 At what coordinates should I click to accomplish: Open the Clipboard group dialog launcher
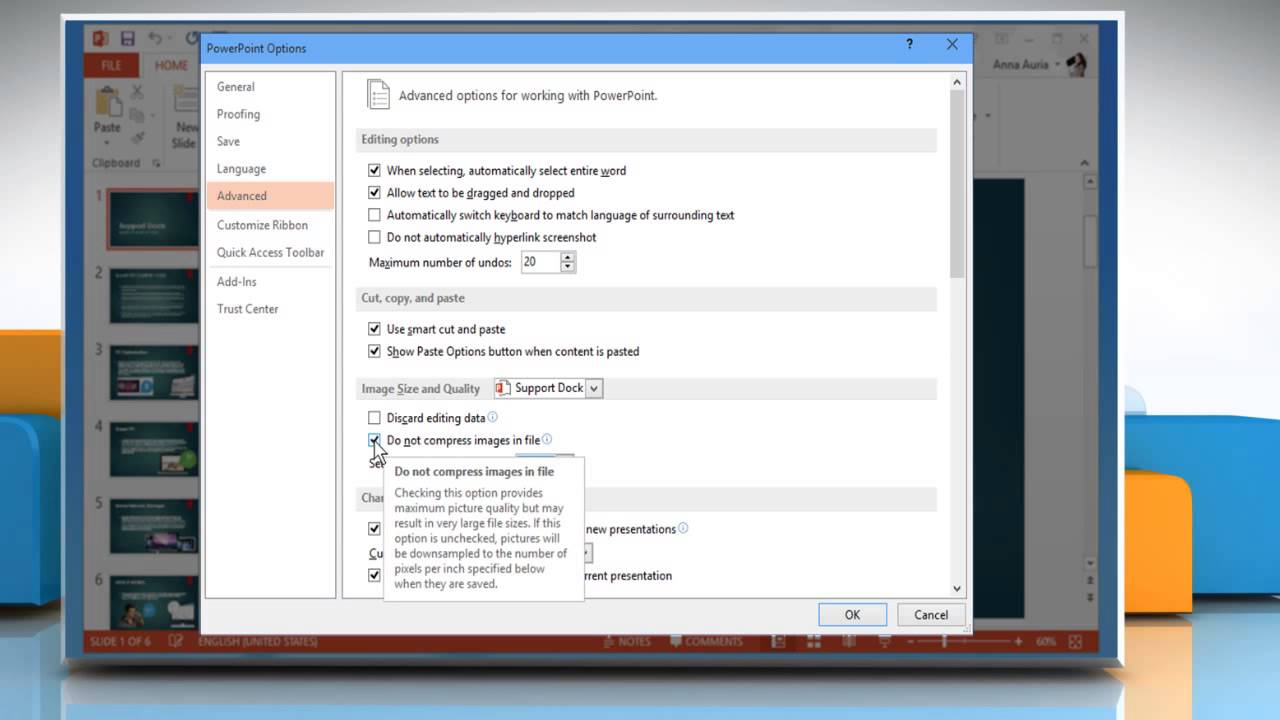(x=156, y=163)
